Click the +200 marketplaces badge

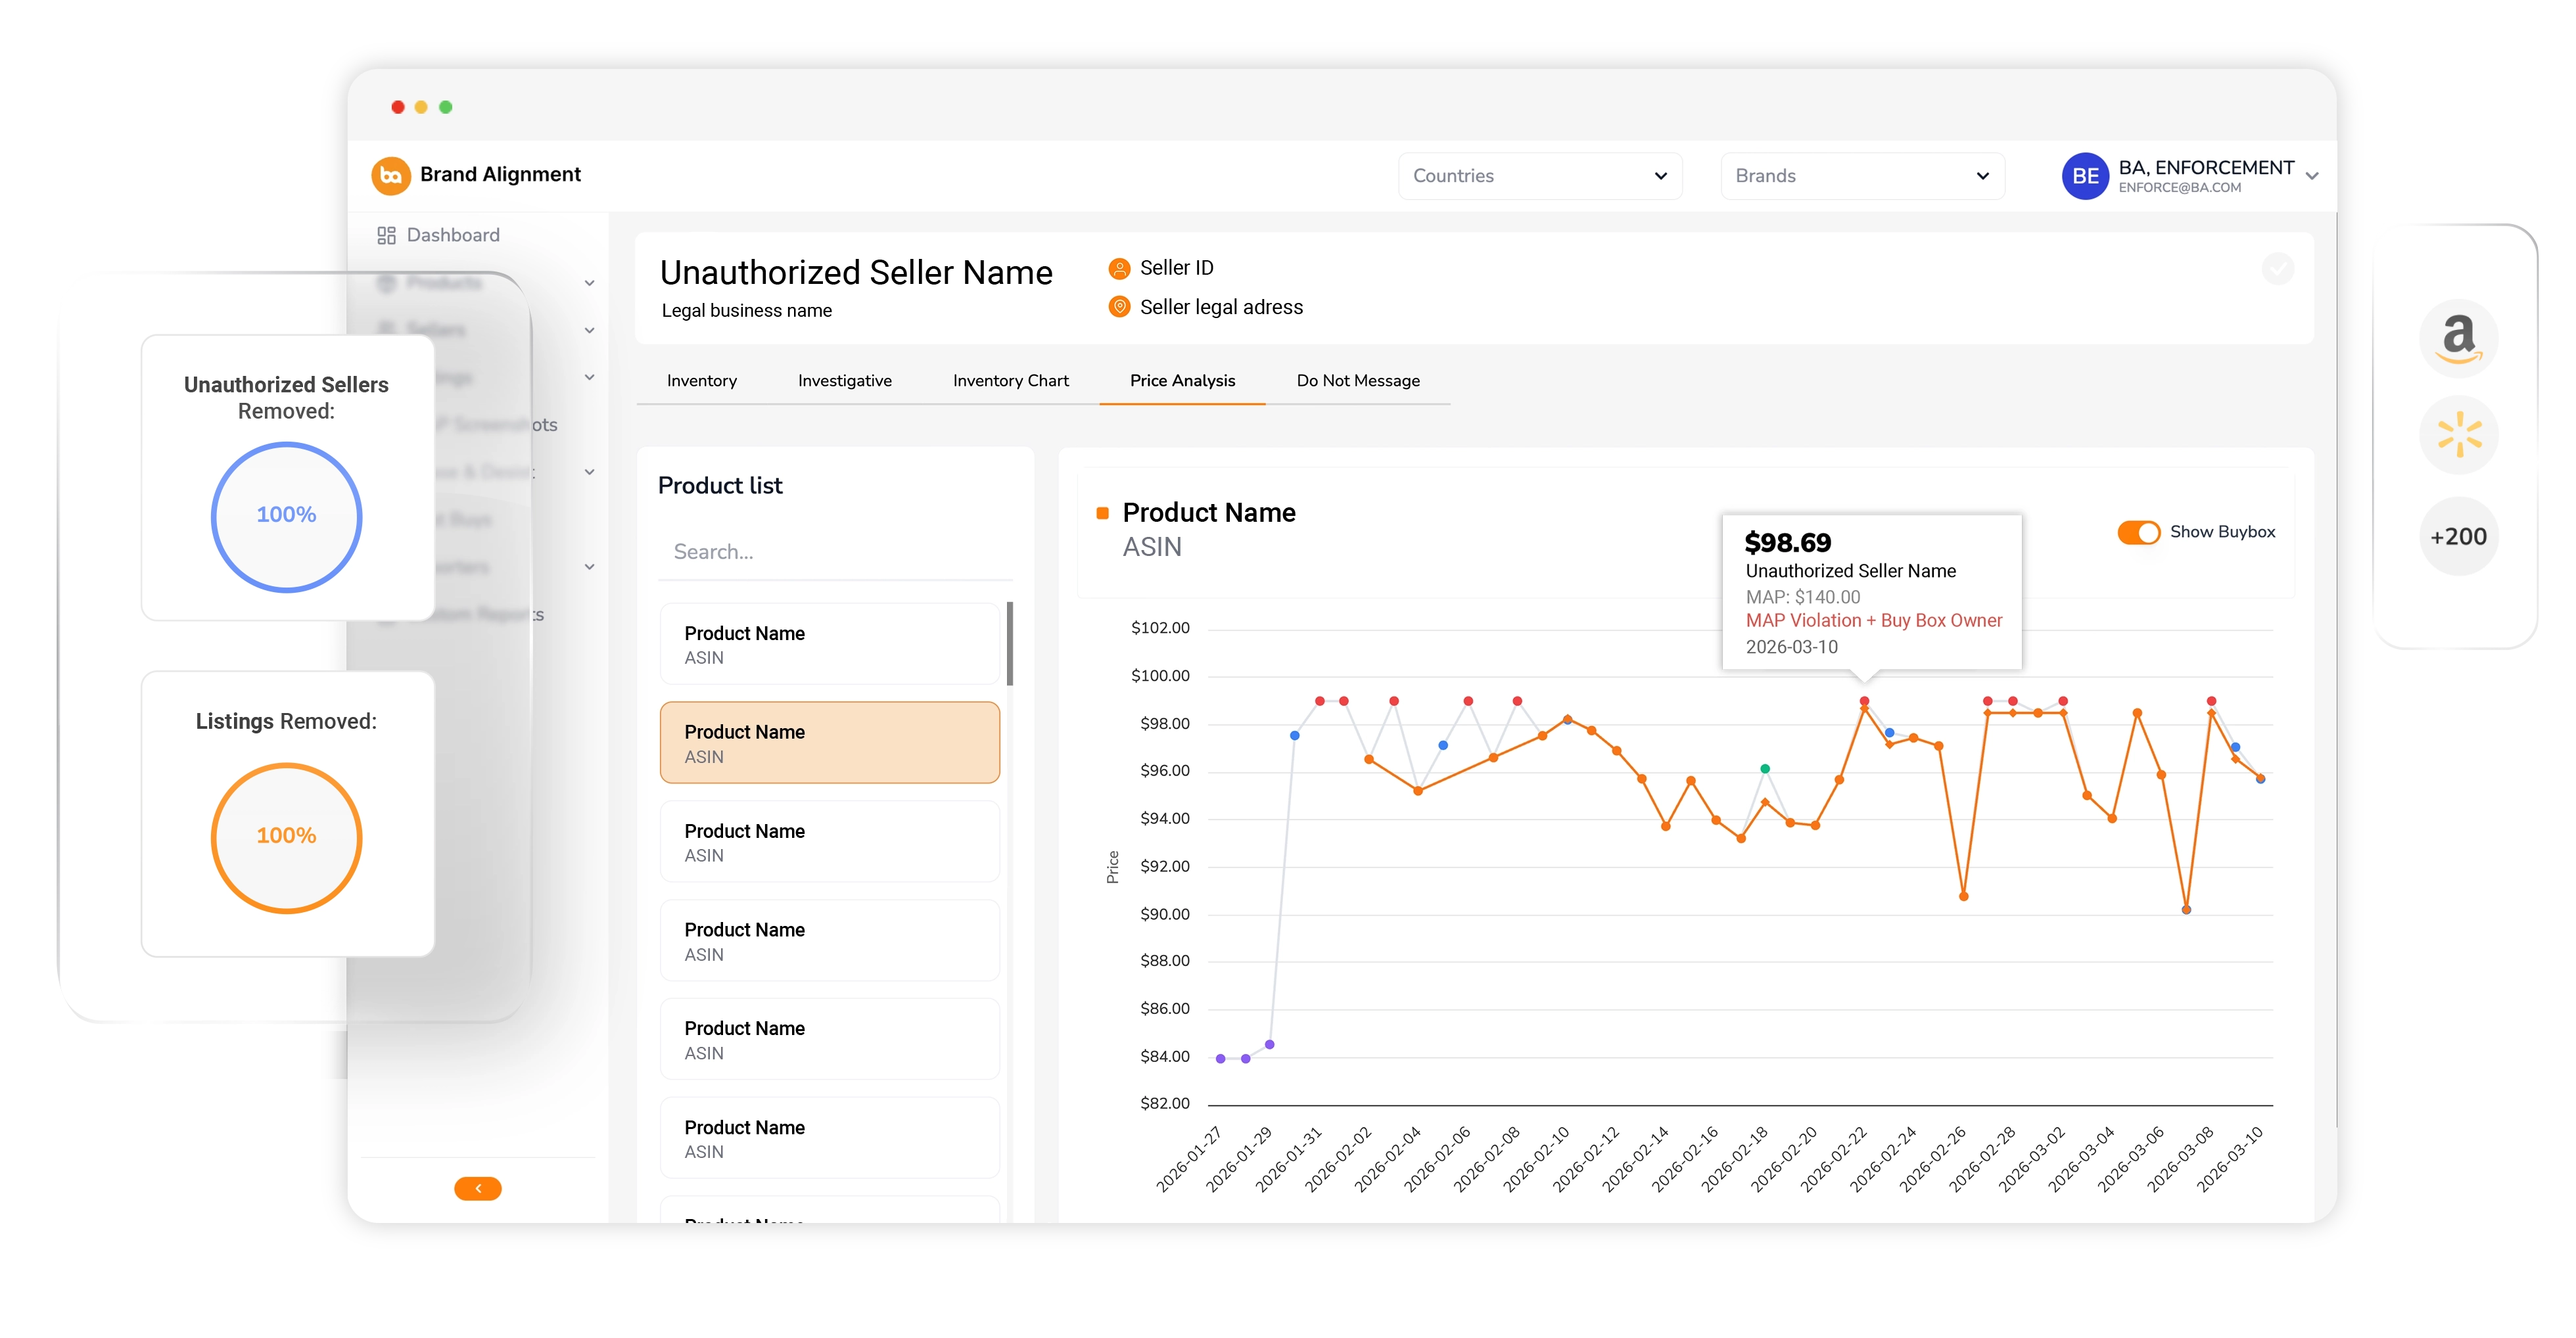pyautogui.click(x=2458, y=536)
